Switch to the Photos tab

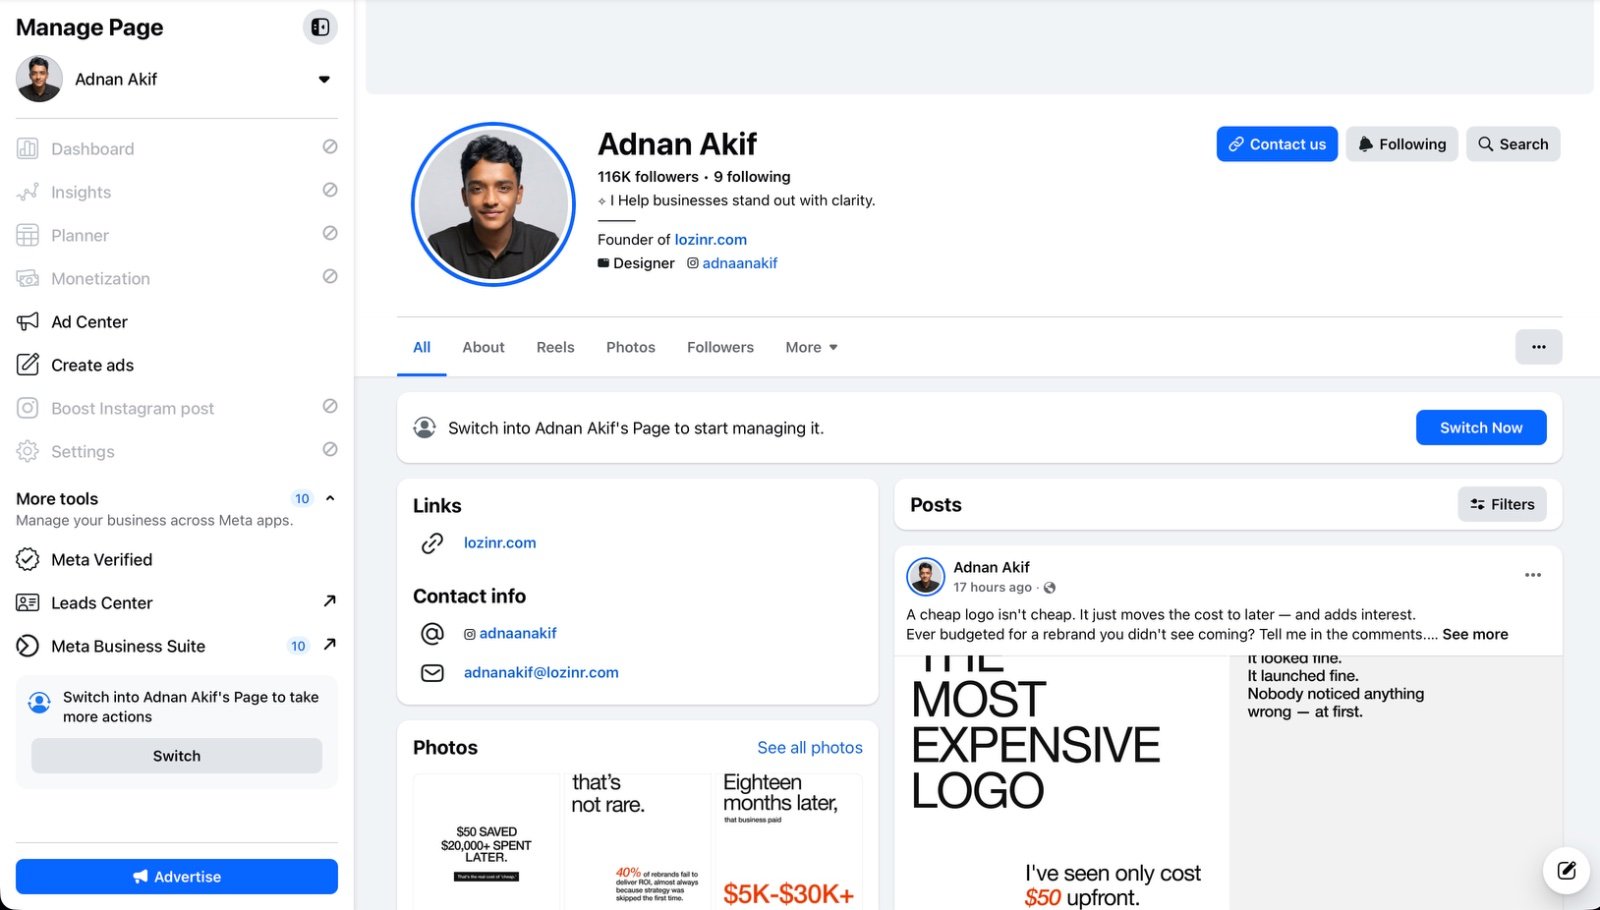tap(631, 347)
